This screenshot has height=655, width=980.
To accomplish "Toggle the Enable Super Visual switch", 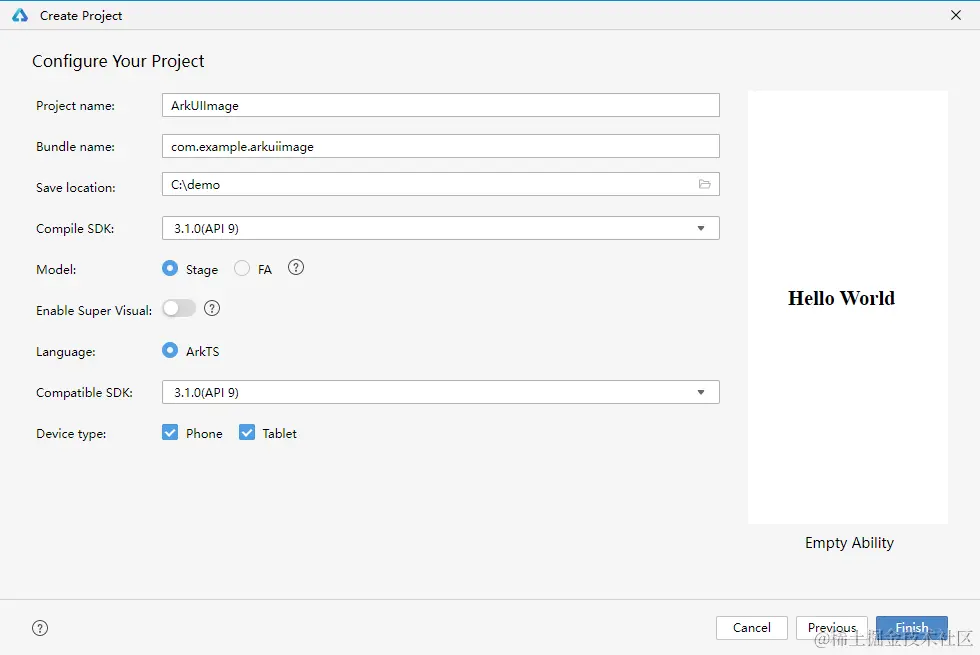I will point(179,308).
